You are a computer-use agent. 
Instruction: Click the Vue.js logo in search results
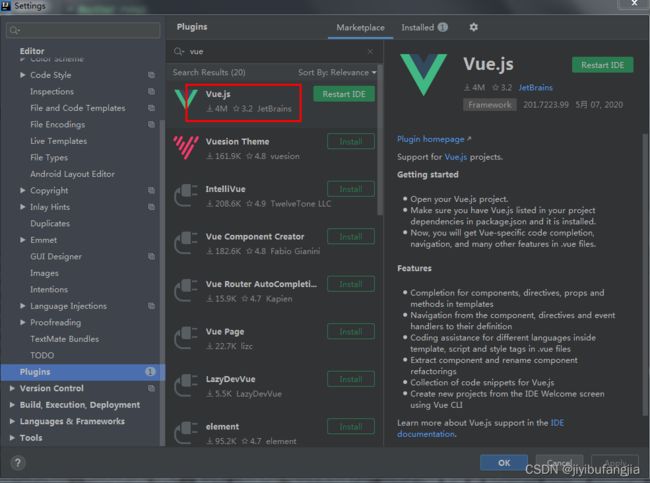tap(186, 100)
